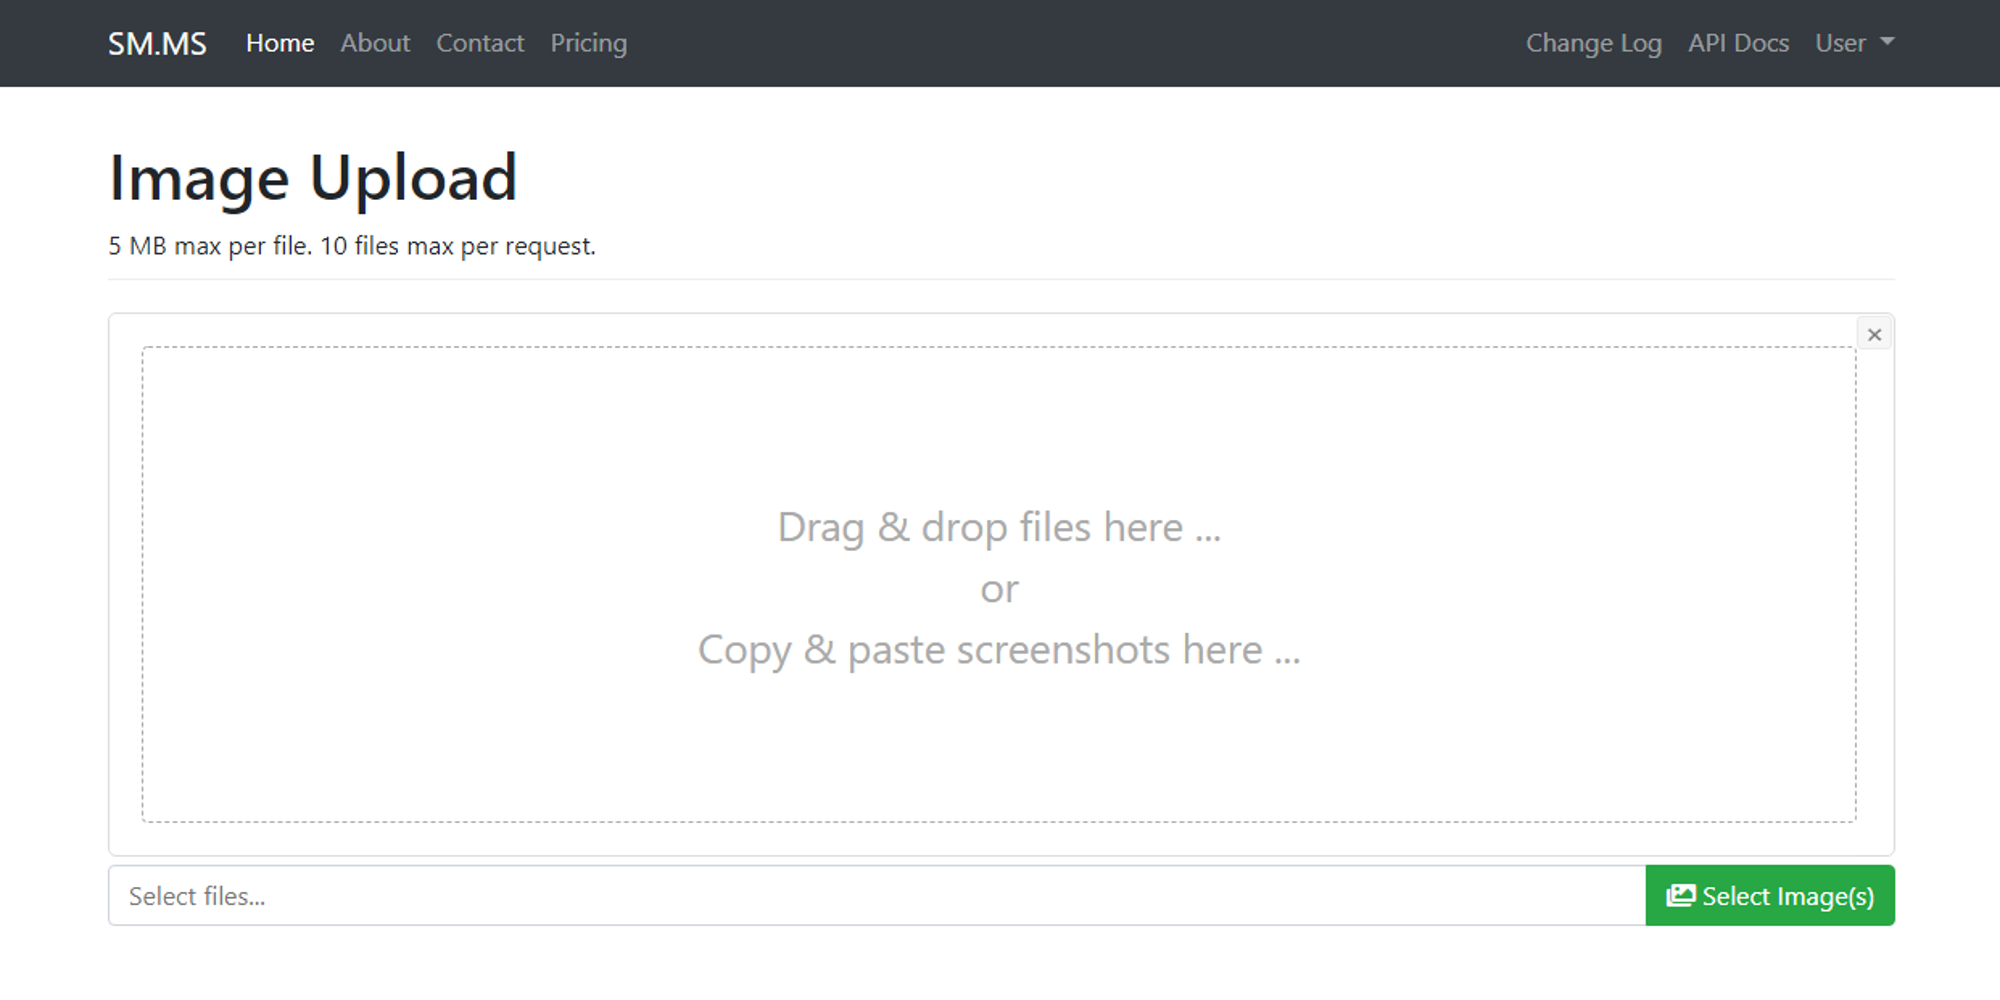This screenshot has height=1000, width=2000.
Task: Click the Image Upload heading
Action: tap(313, 178)
